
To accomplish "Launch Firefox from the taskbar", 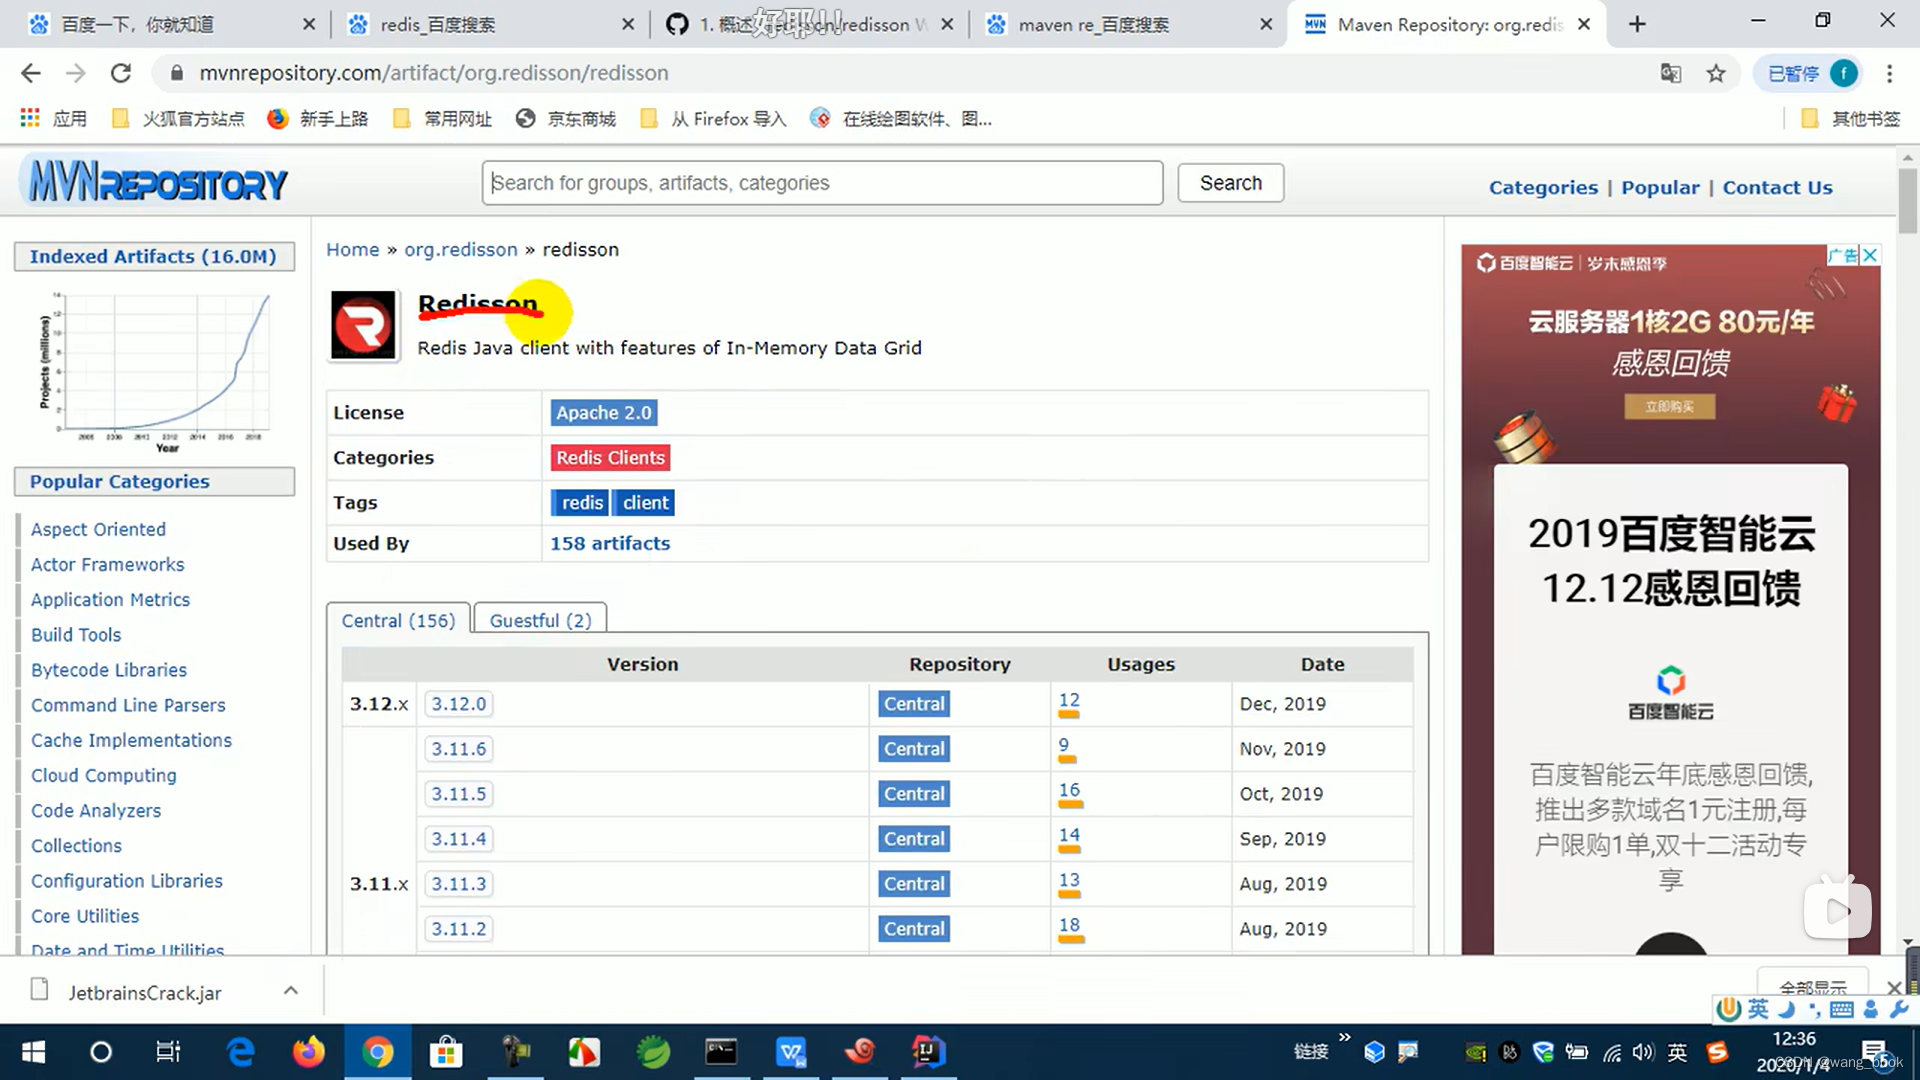I will tap(308, 1052).
